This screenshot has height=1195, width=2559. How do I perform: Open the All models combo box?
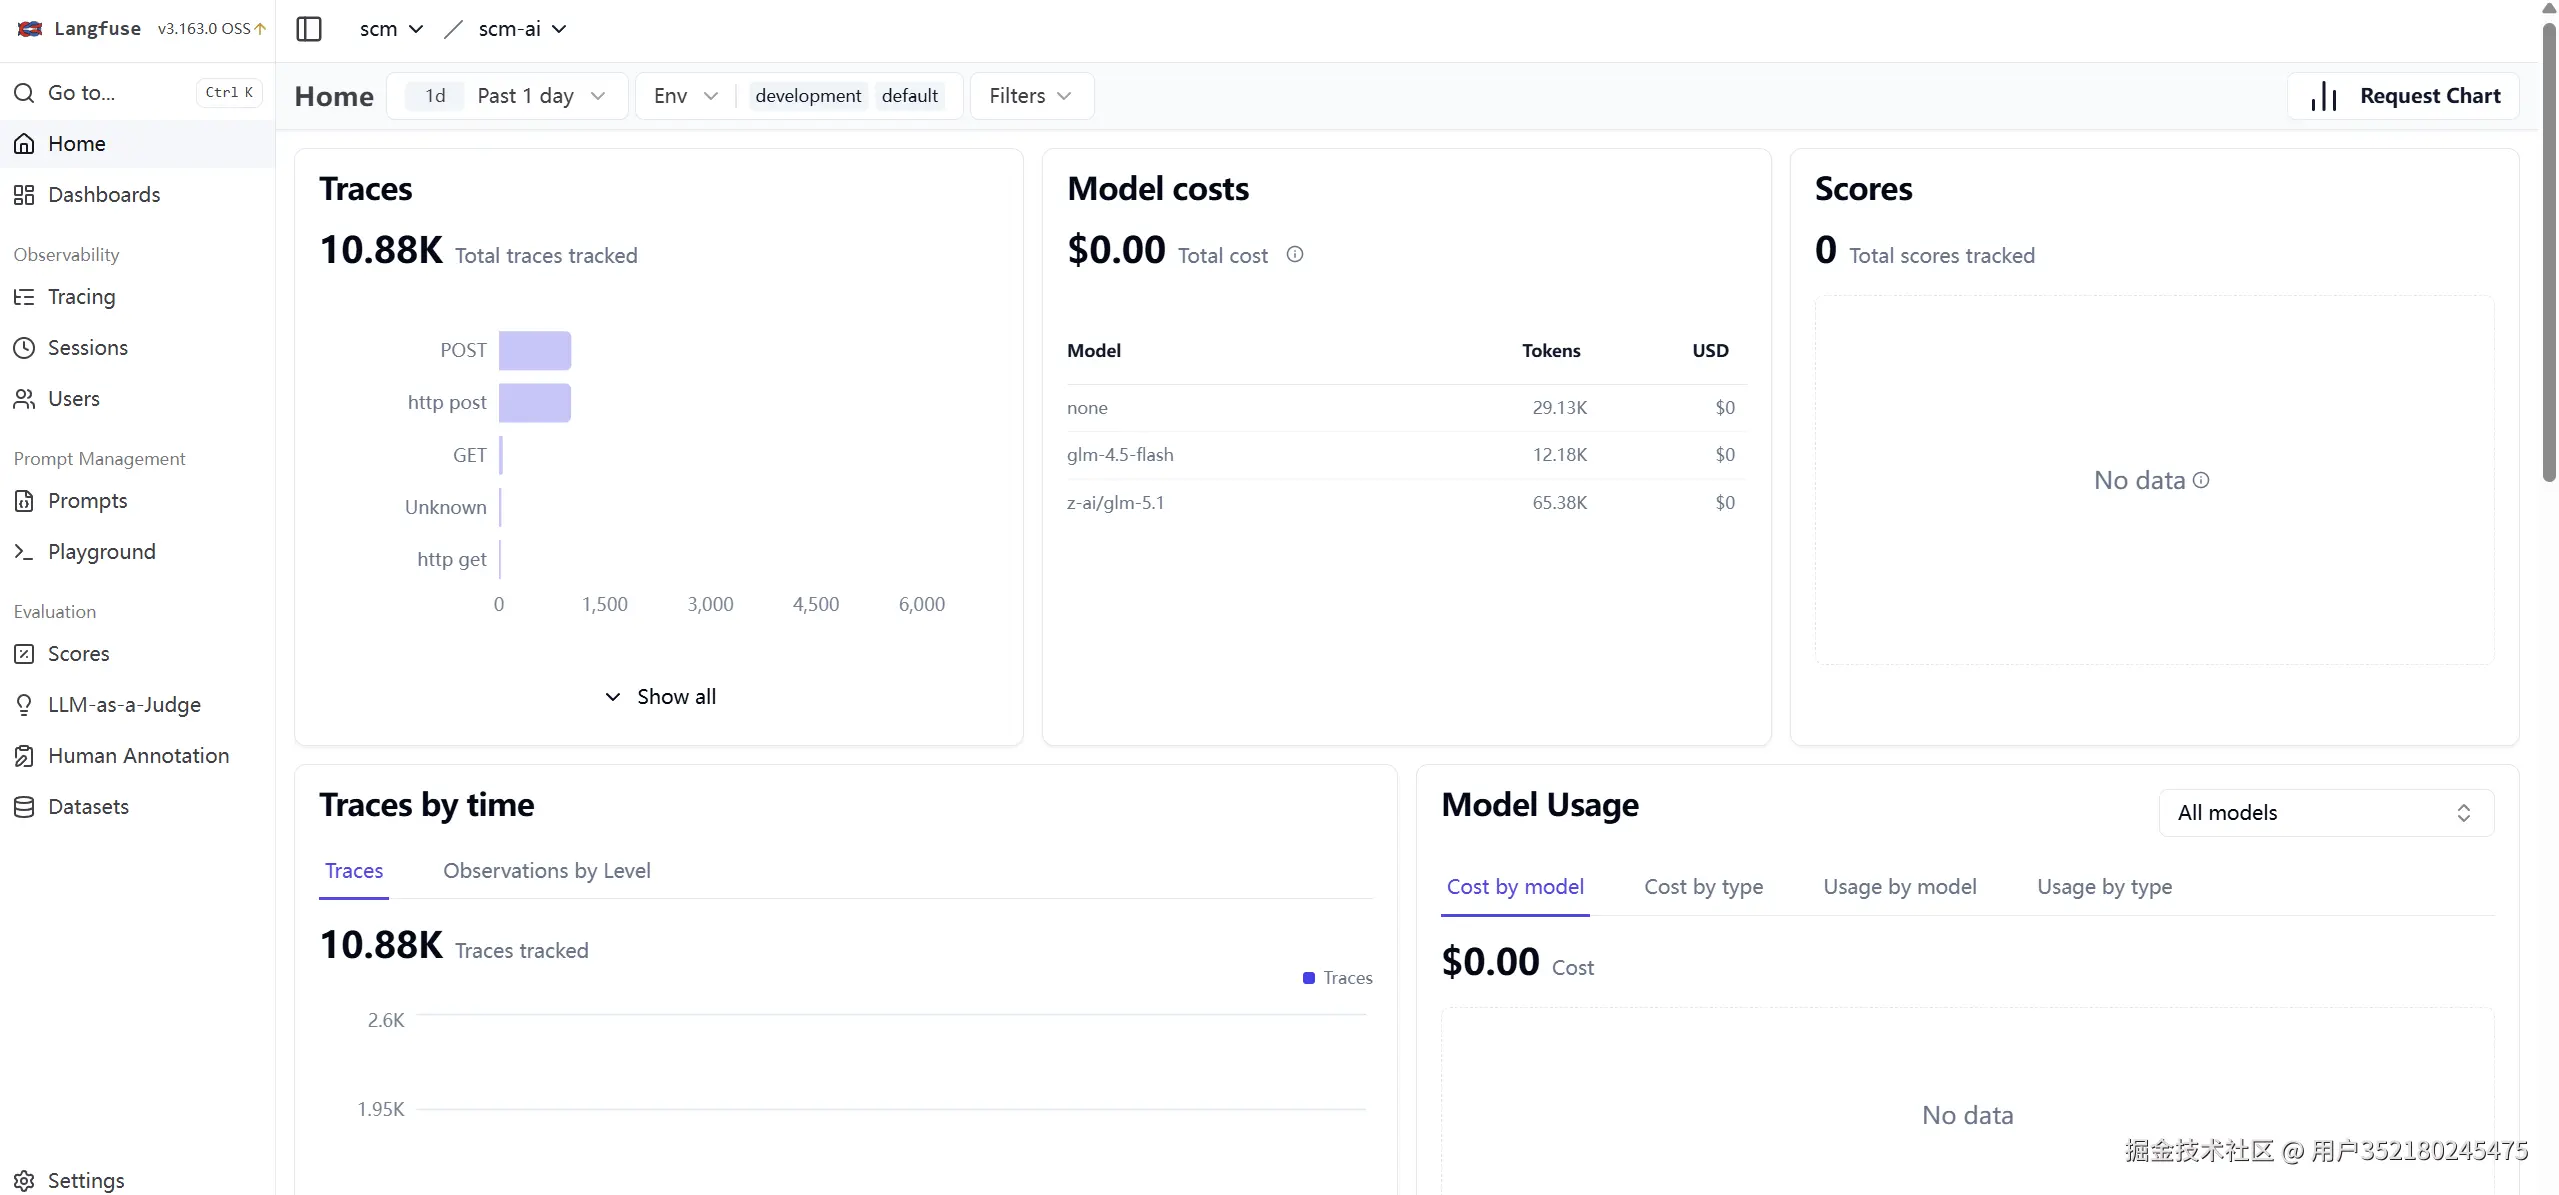[2325, 813]
